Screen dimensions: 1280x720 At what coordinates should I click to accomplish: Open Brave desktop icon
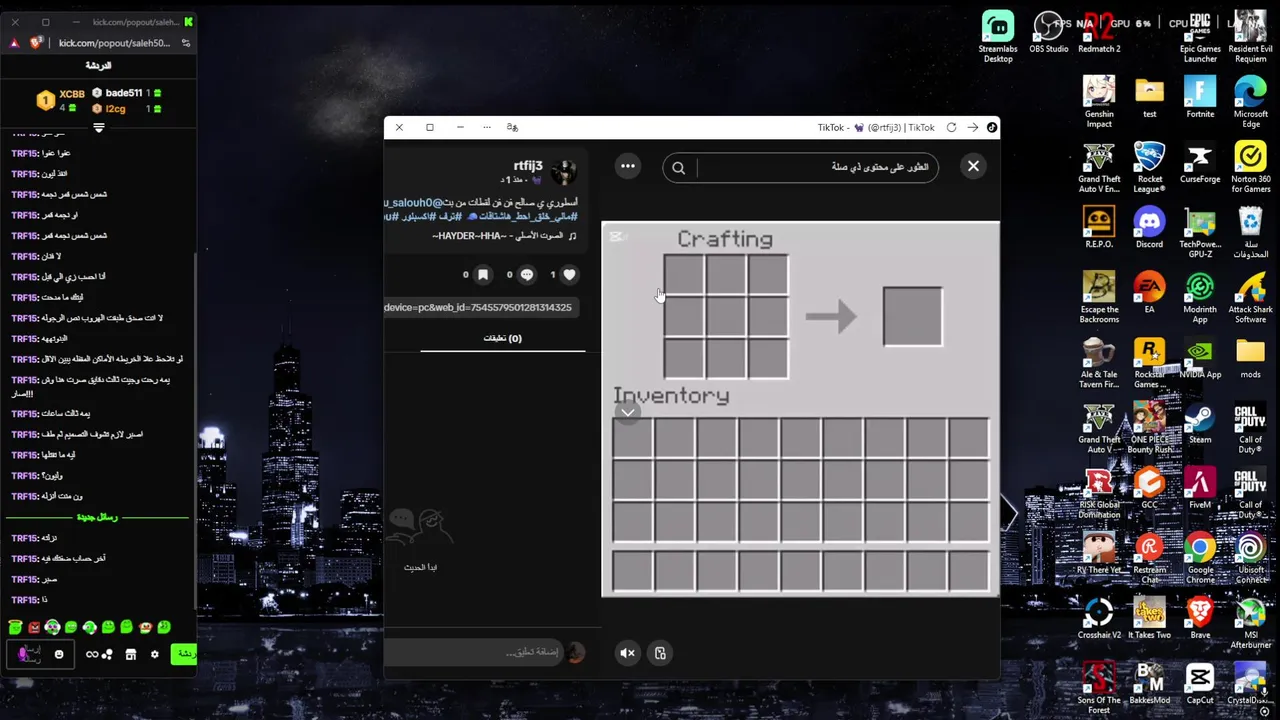(x=1200, y=616)
